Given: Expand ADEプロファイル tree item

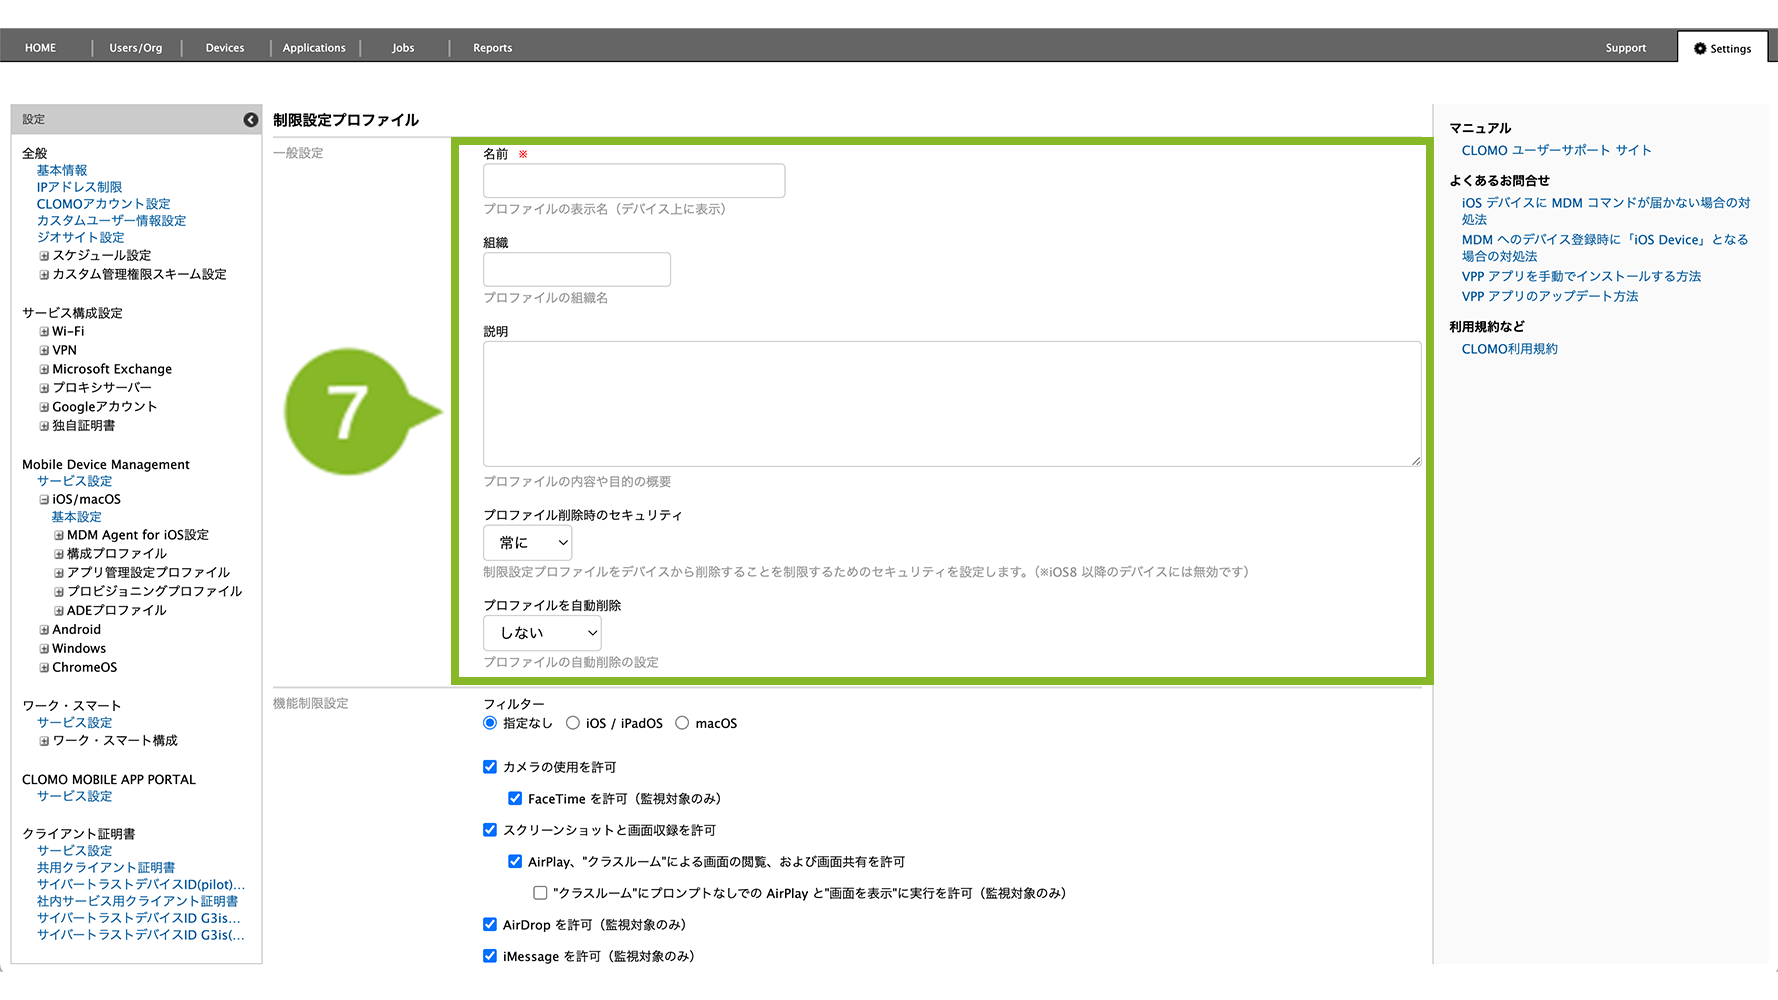Looking at the screenshot, I should pos(59,611).
